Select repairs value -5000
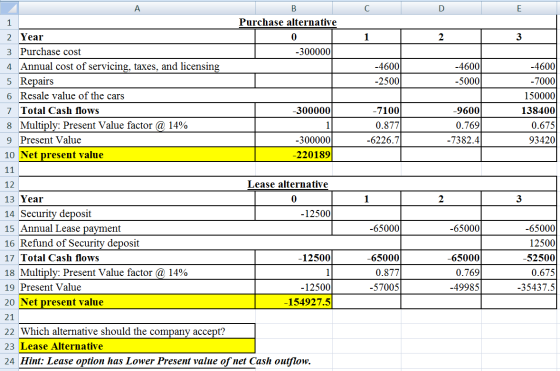The height and width of the screenshot is (371, 560). coord(441,81)
